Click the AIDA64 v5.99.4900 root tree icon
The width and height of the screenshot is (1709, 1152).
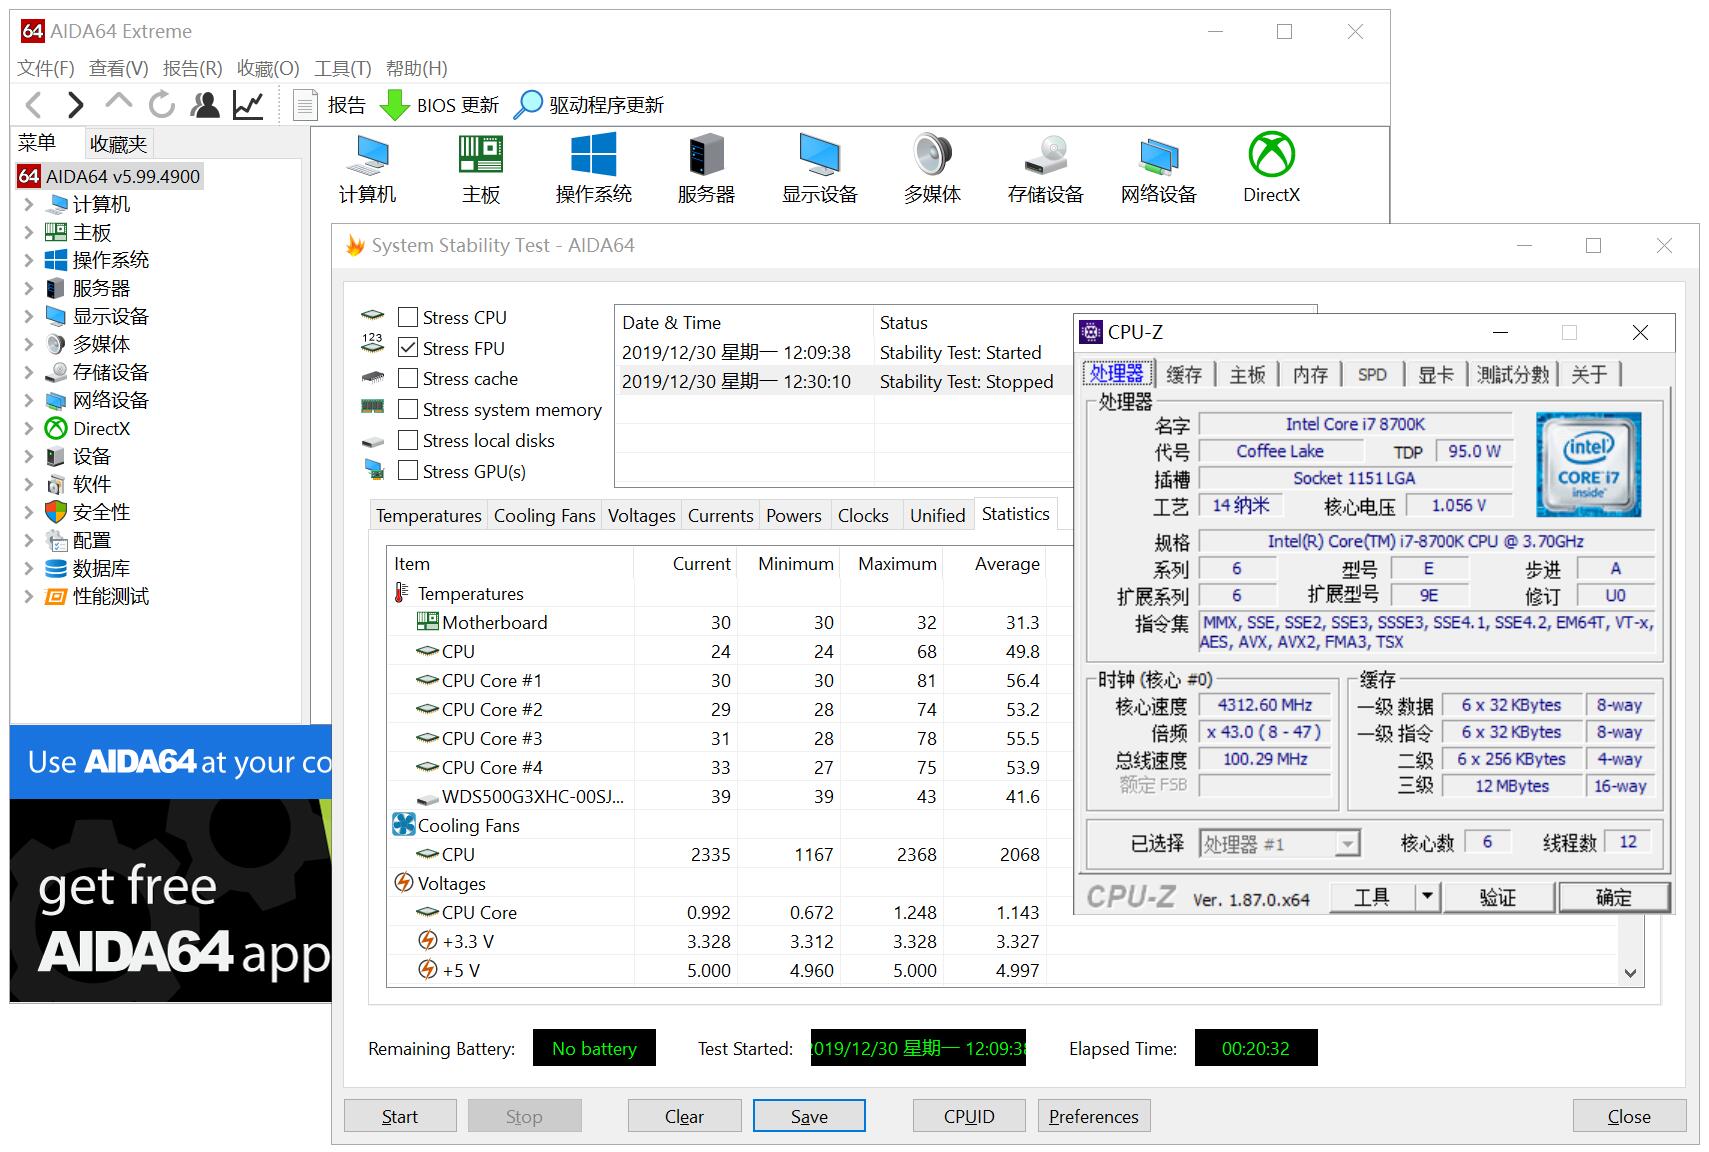click(29, 176)
